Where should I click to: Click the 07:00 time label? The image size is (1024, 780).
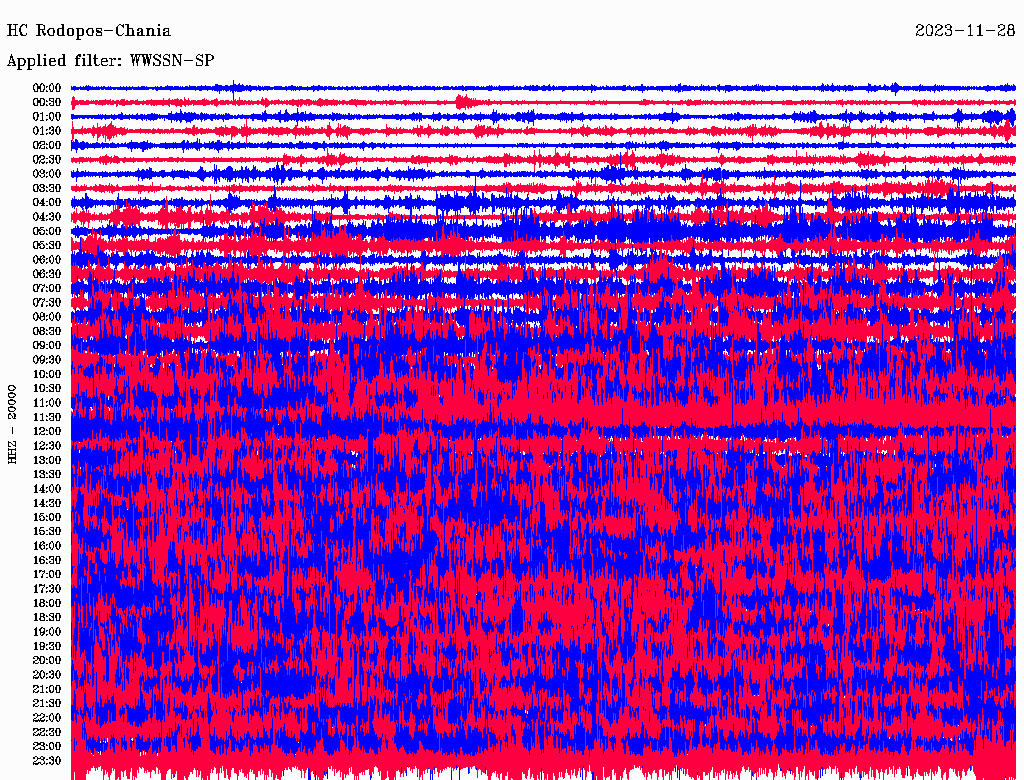click(47, 288)
